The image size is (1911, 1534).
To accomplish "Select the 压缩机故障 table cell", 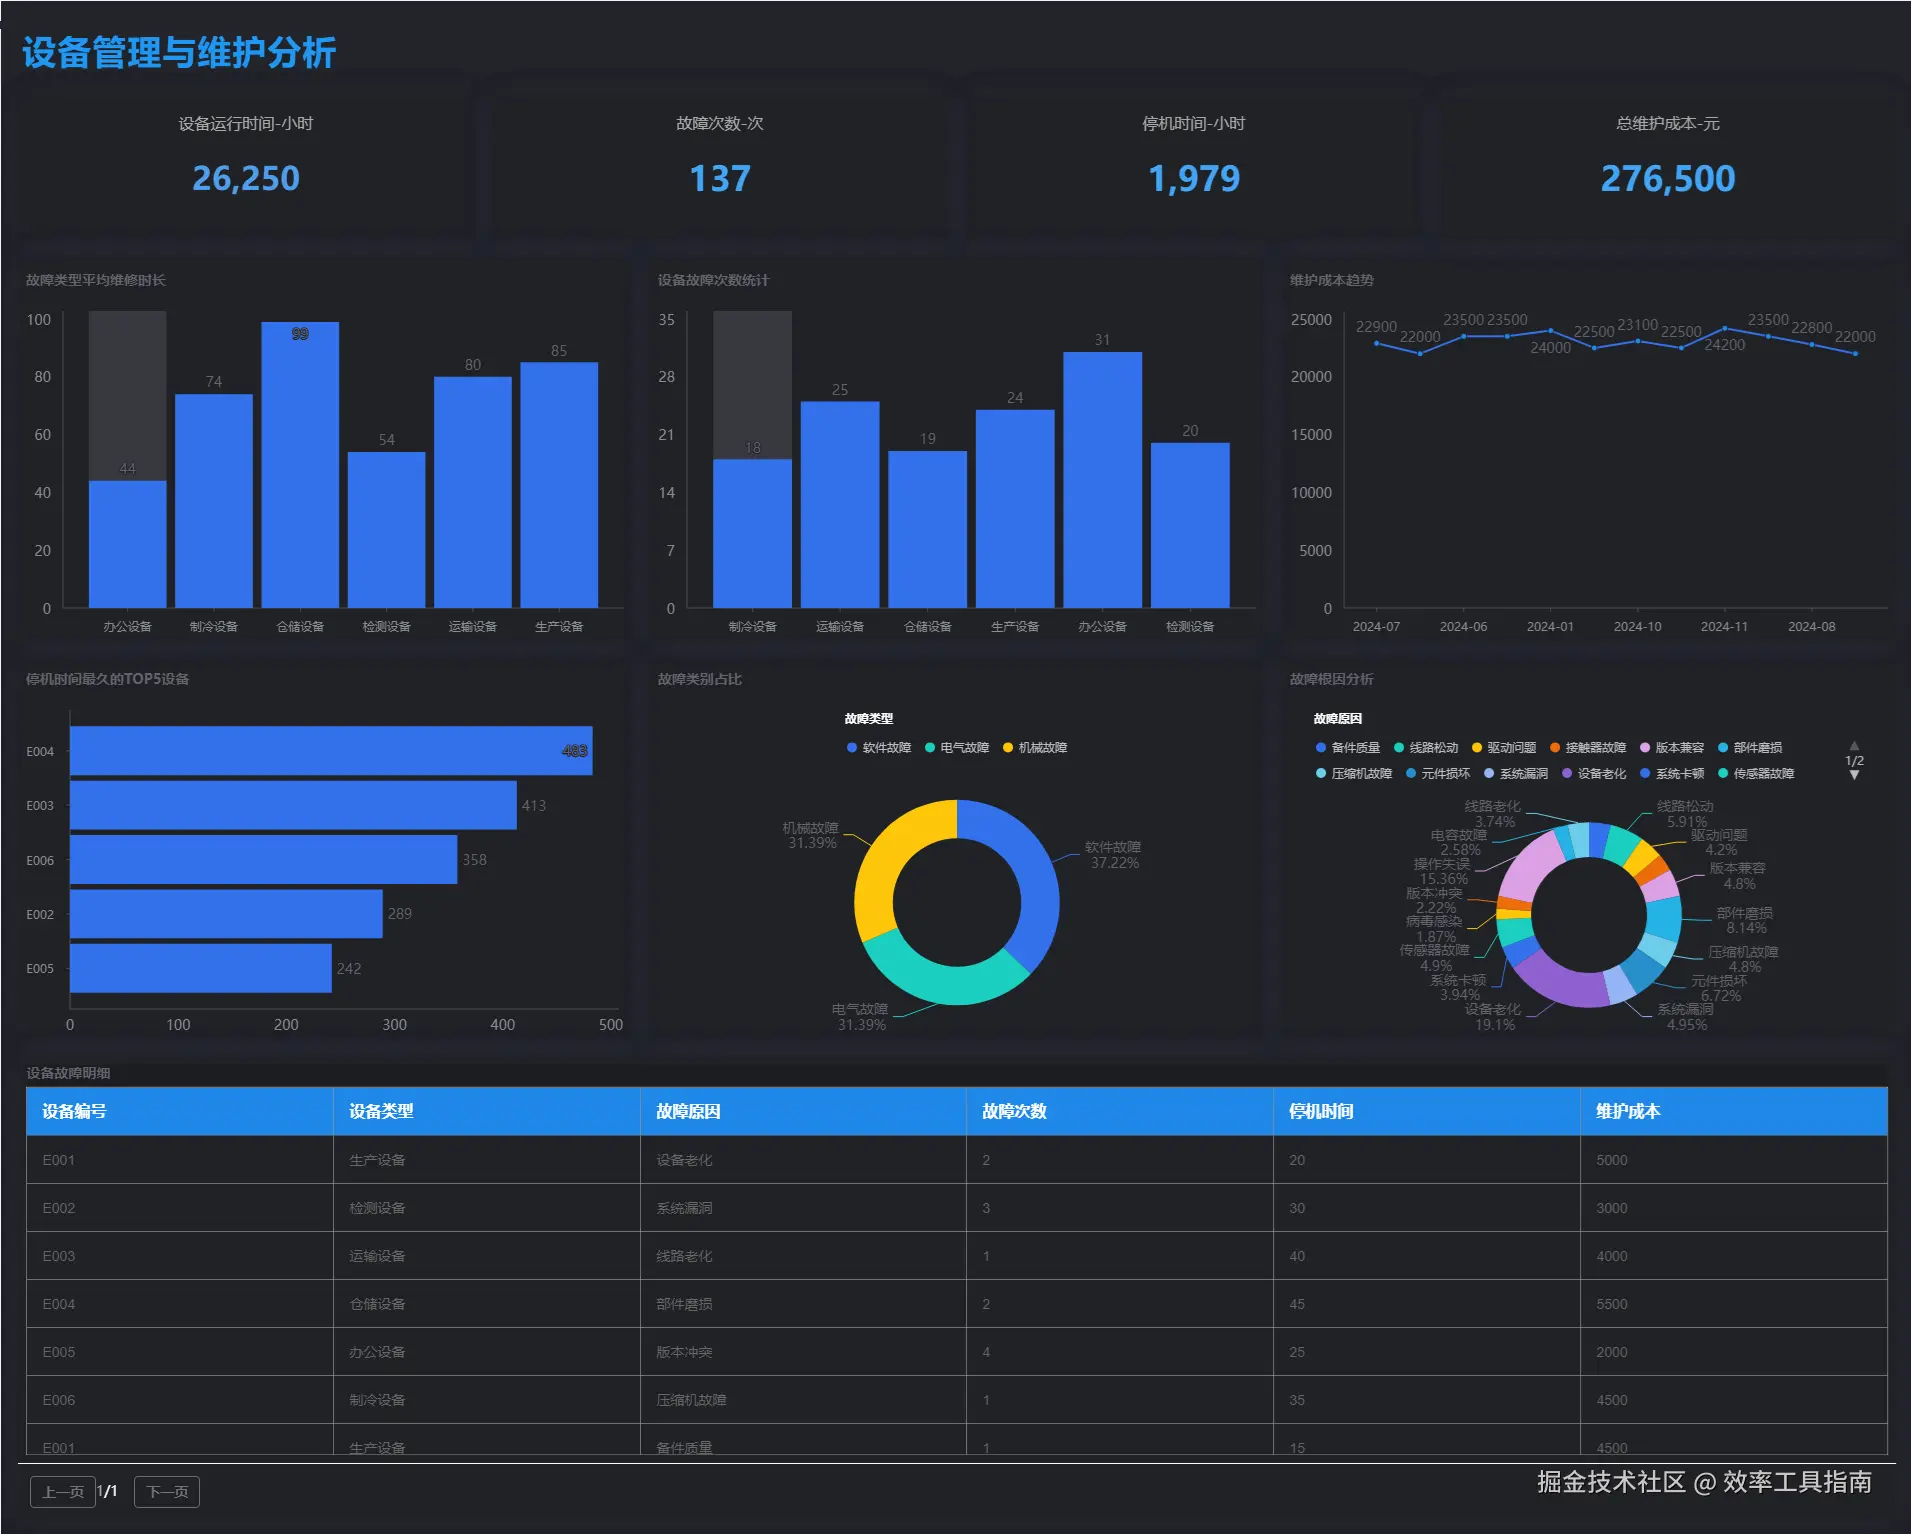I will pyautogui.click(x=803, y=1400).
